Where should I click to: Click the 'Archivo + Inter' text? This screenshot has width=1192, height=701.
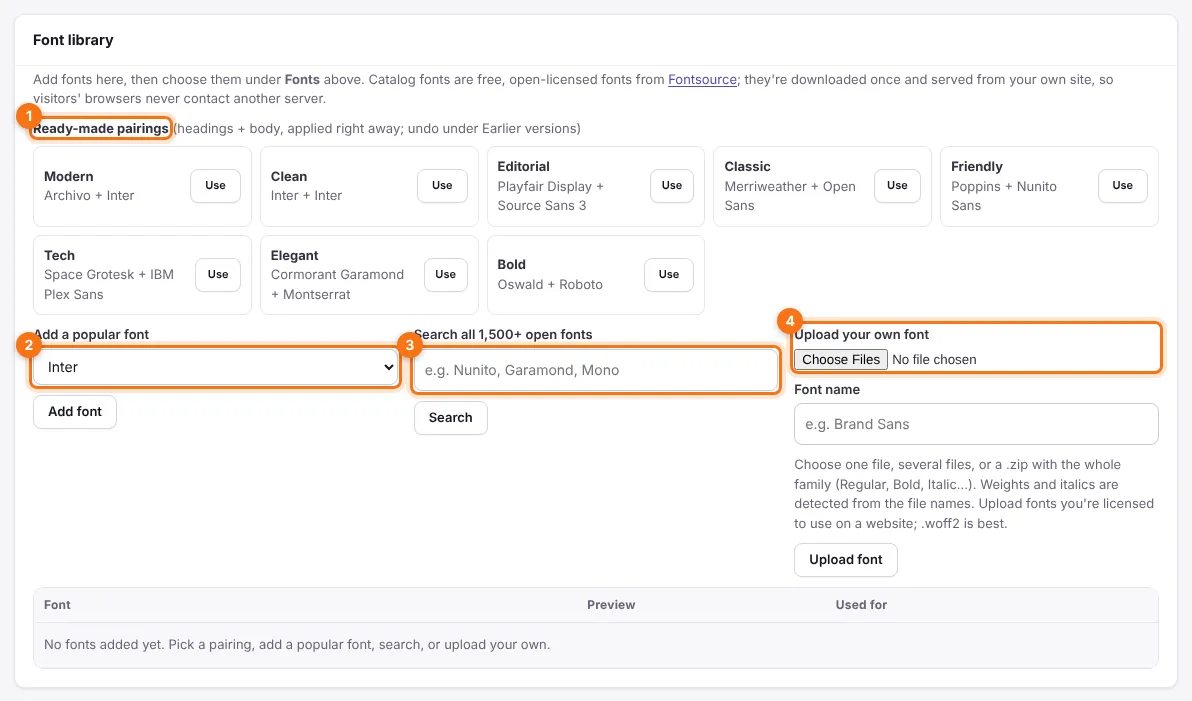click(89, 195)
